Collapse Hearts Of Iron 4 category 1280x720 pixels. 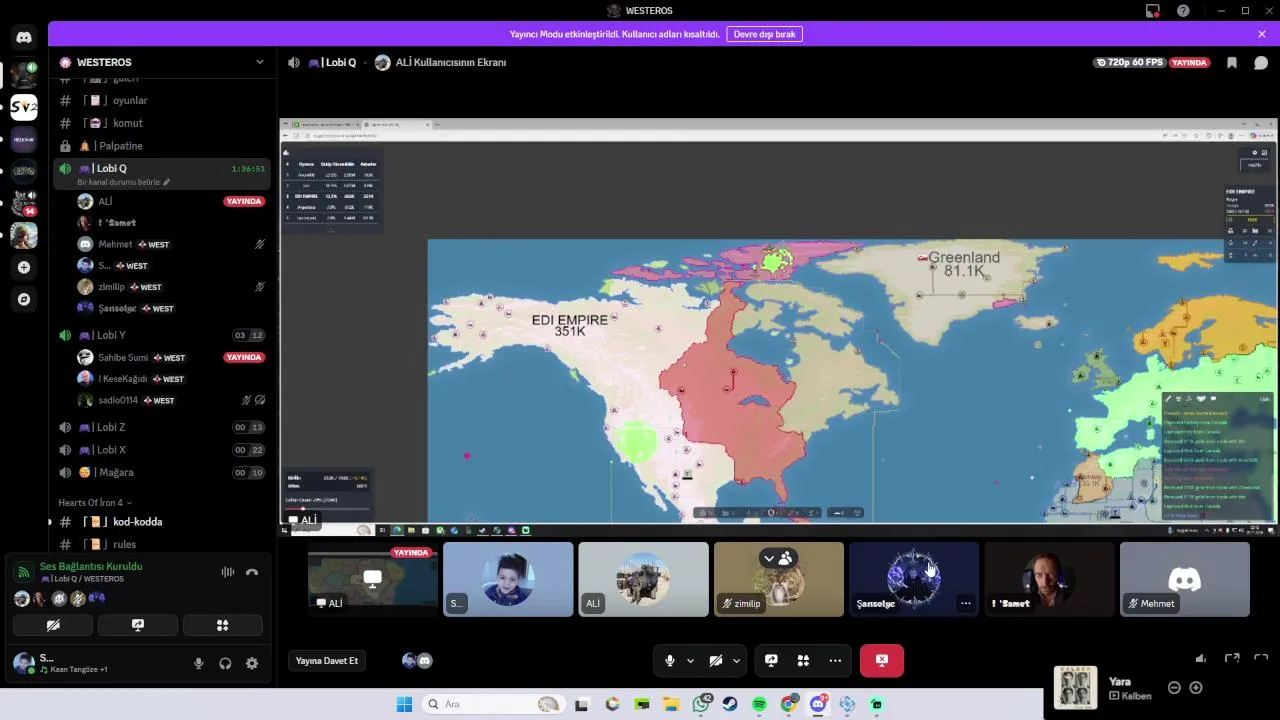point(96,502)
